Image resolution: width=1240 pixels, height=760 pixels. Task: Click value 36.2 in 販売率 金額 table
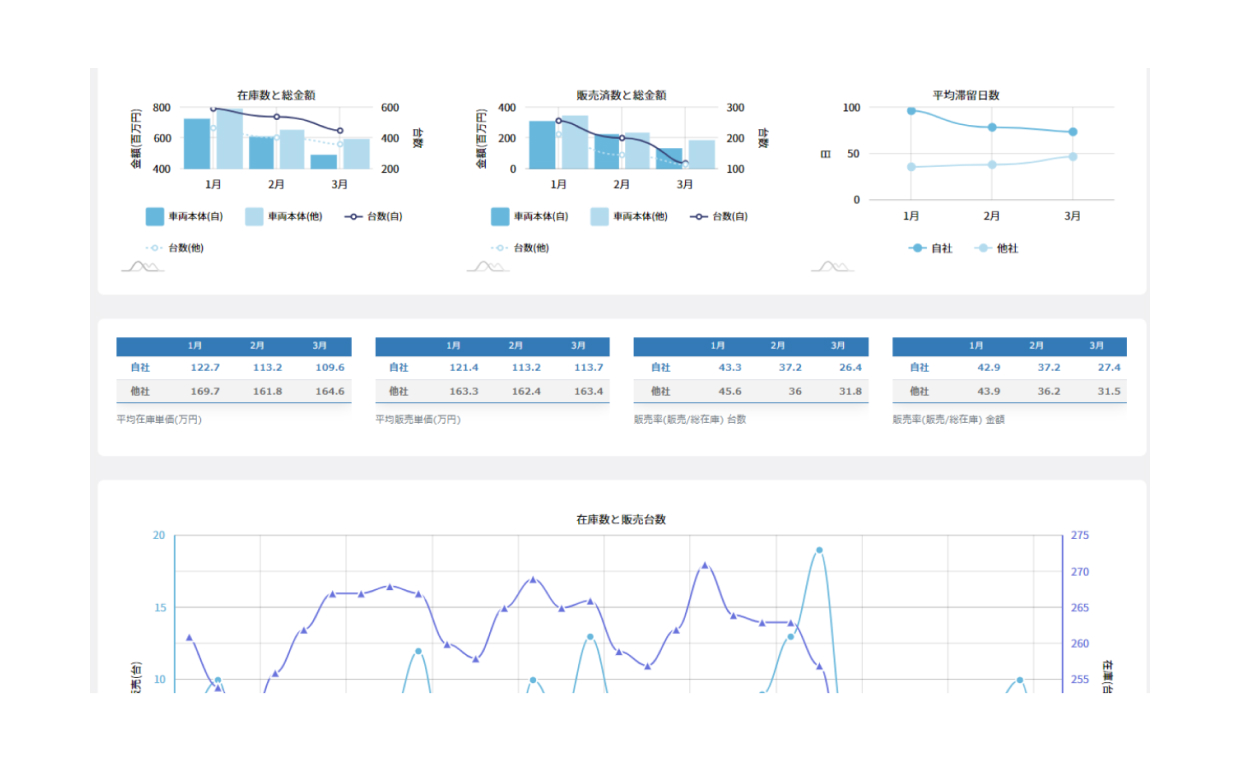1049,391
